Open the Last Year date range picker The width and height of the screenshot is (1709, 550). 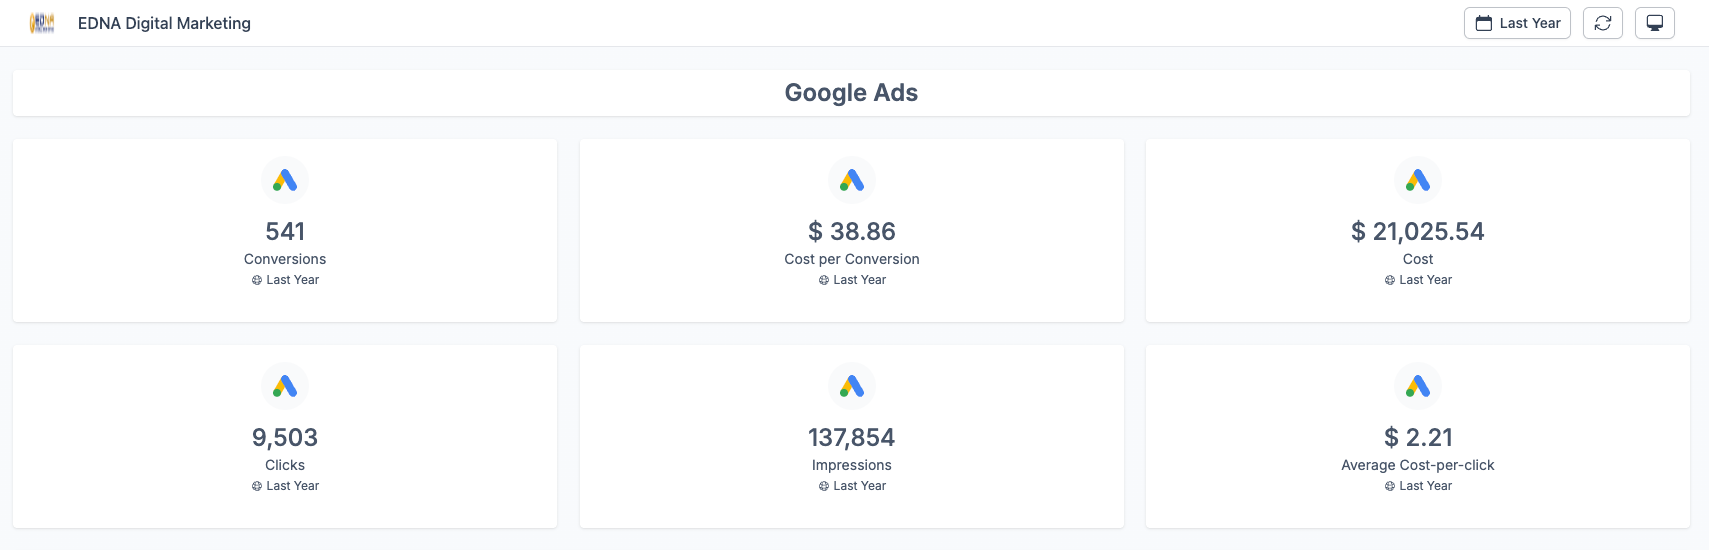point(1517,23)
